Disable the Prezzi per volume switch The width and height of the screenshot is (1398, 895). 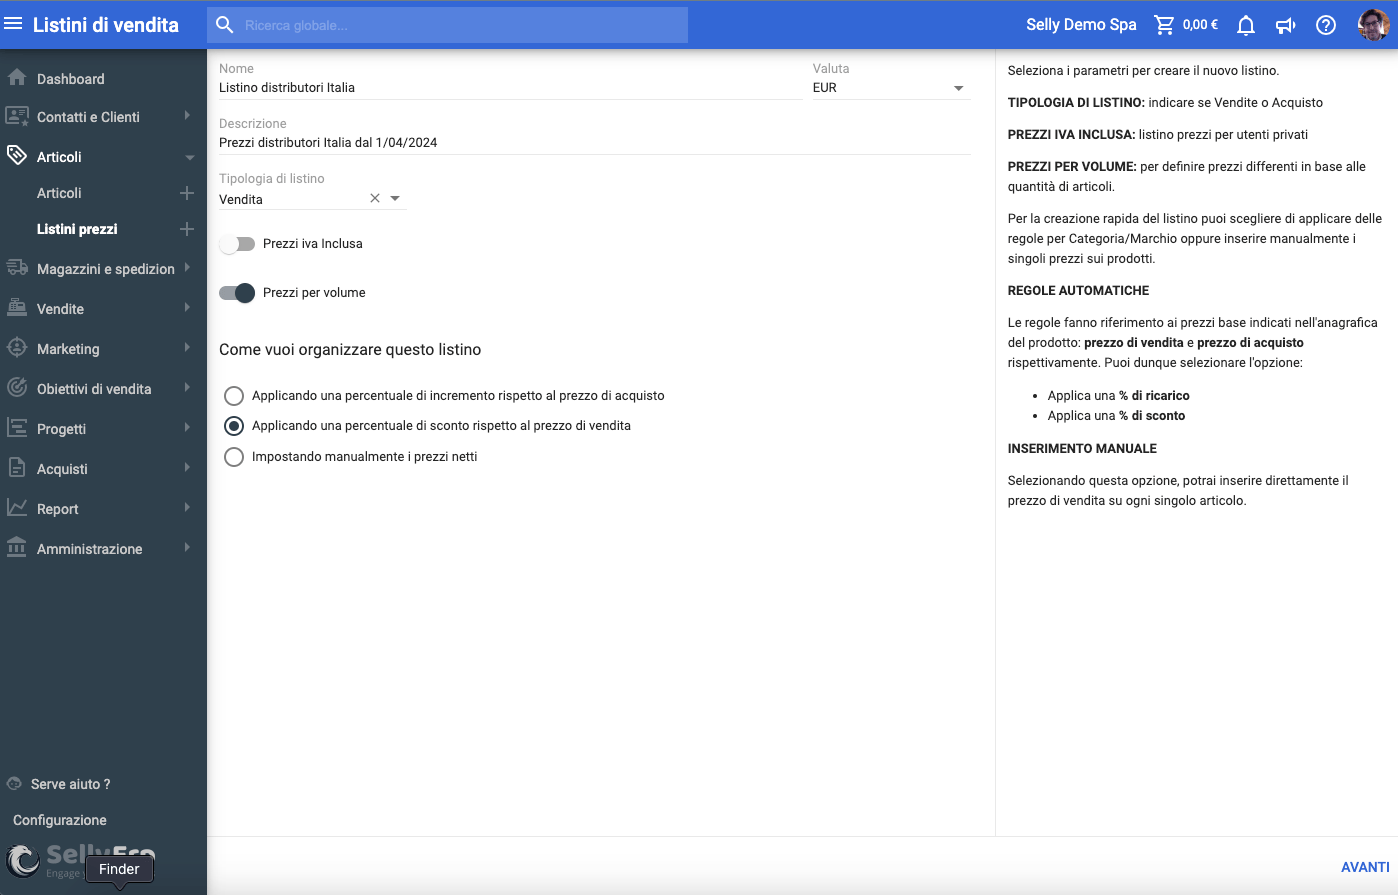coord(238,293)
